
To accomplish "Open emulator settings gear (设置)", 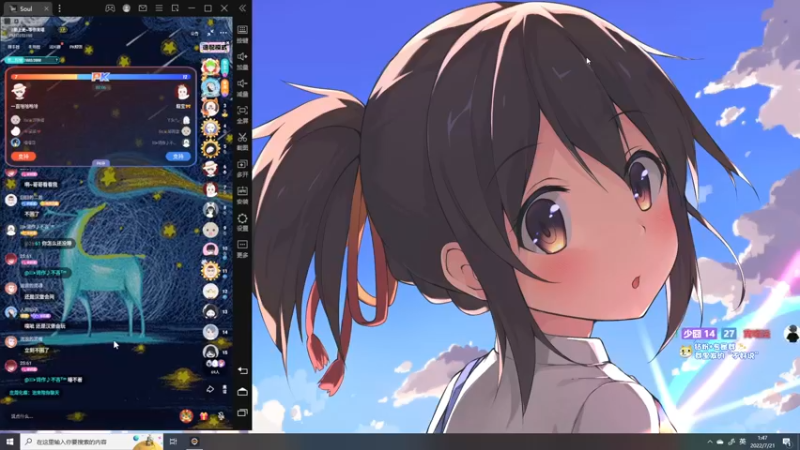I will point(242,222).
